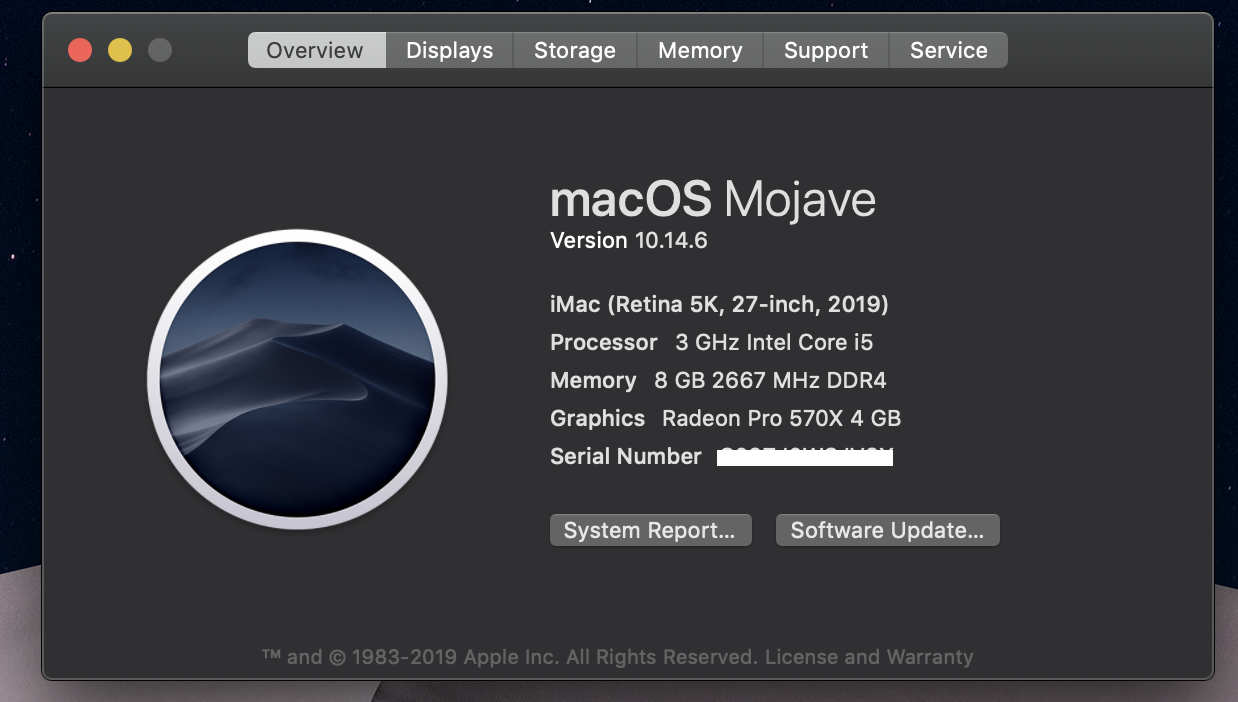The image size is (1238, 702).
Task: Click the Memory 8 GB 2667 MHz DDR4 line
Action: (x=718, y=380)
